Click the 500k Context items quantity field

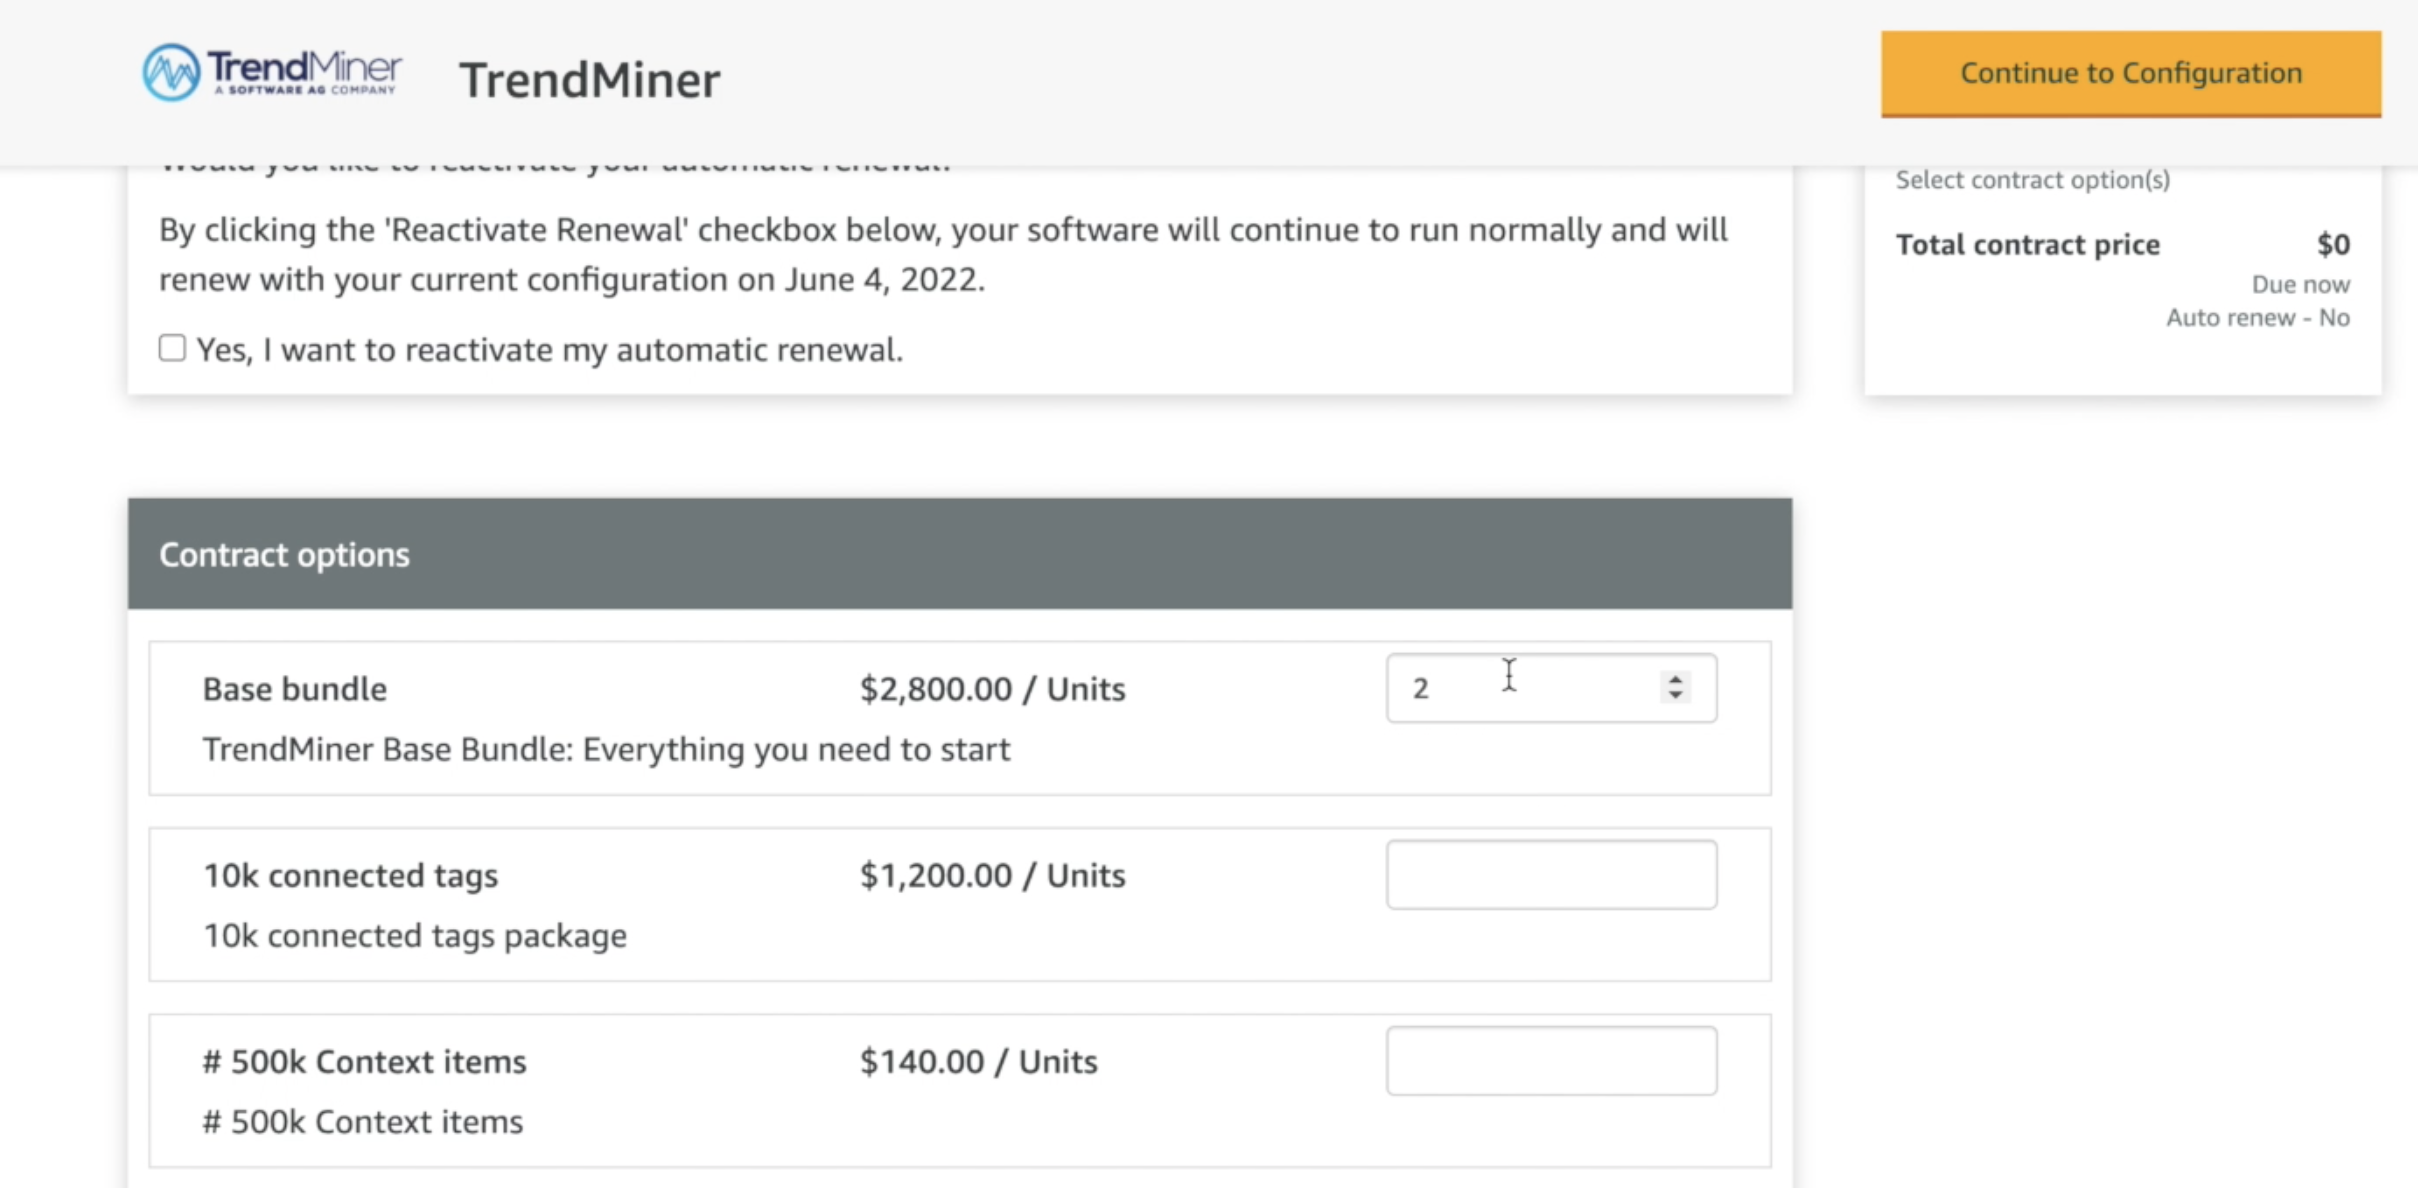tap(1551, 1061)
